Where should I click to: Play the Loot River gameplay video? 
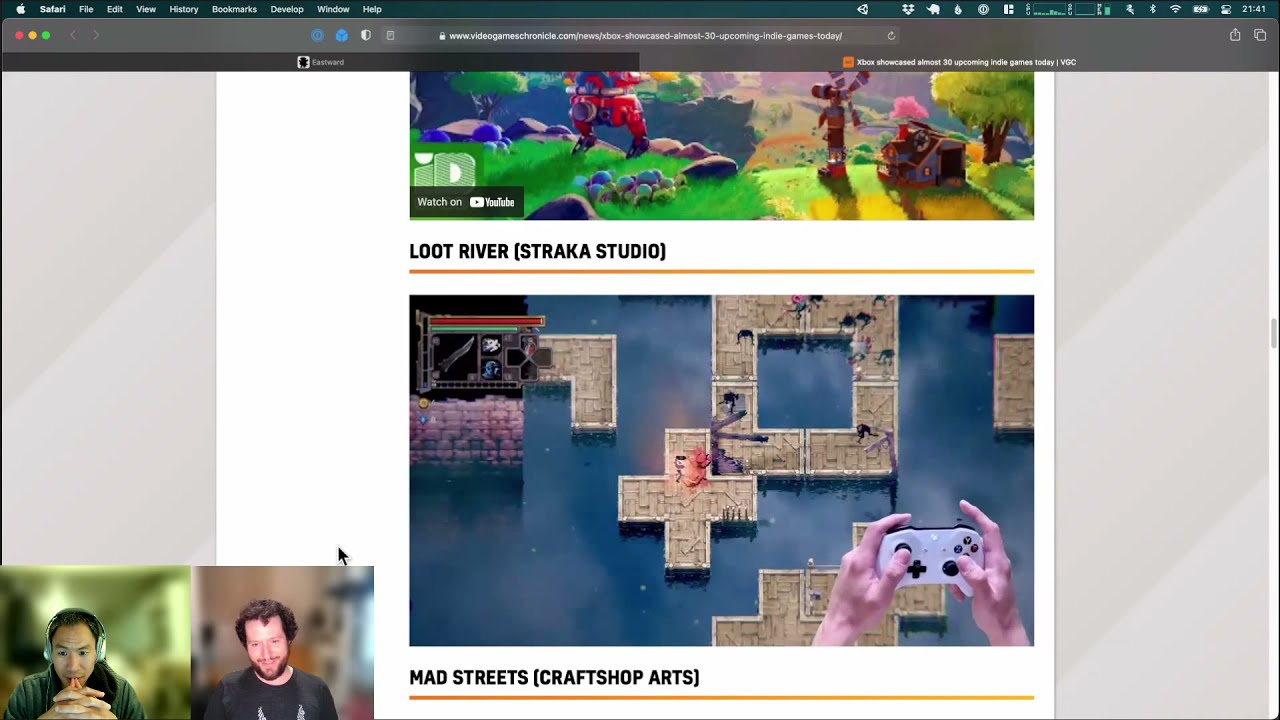(x=721, y=470)
